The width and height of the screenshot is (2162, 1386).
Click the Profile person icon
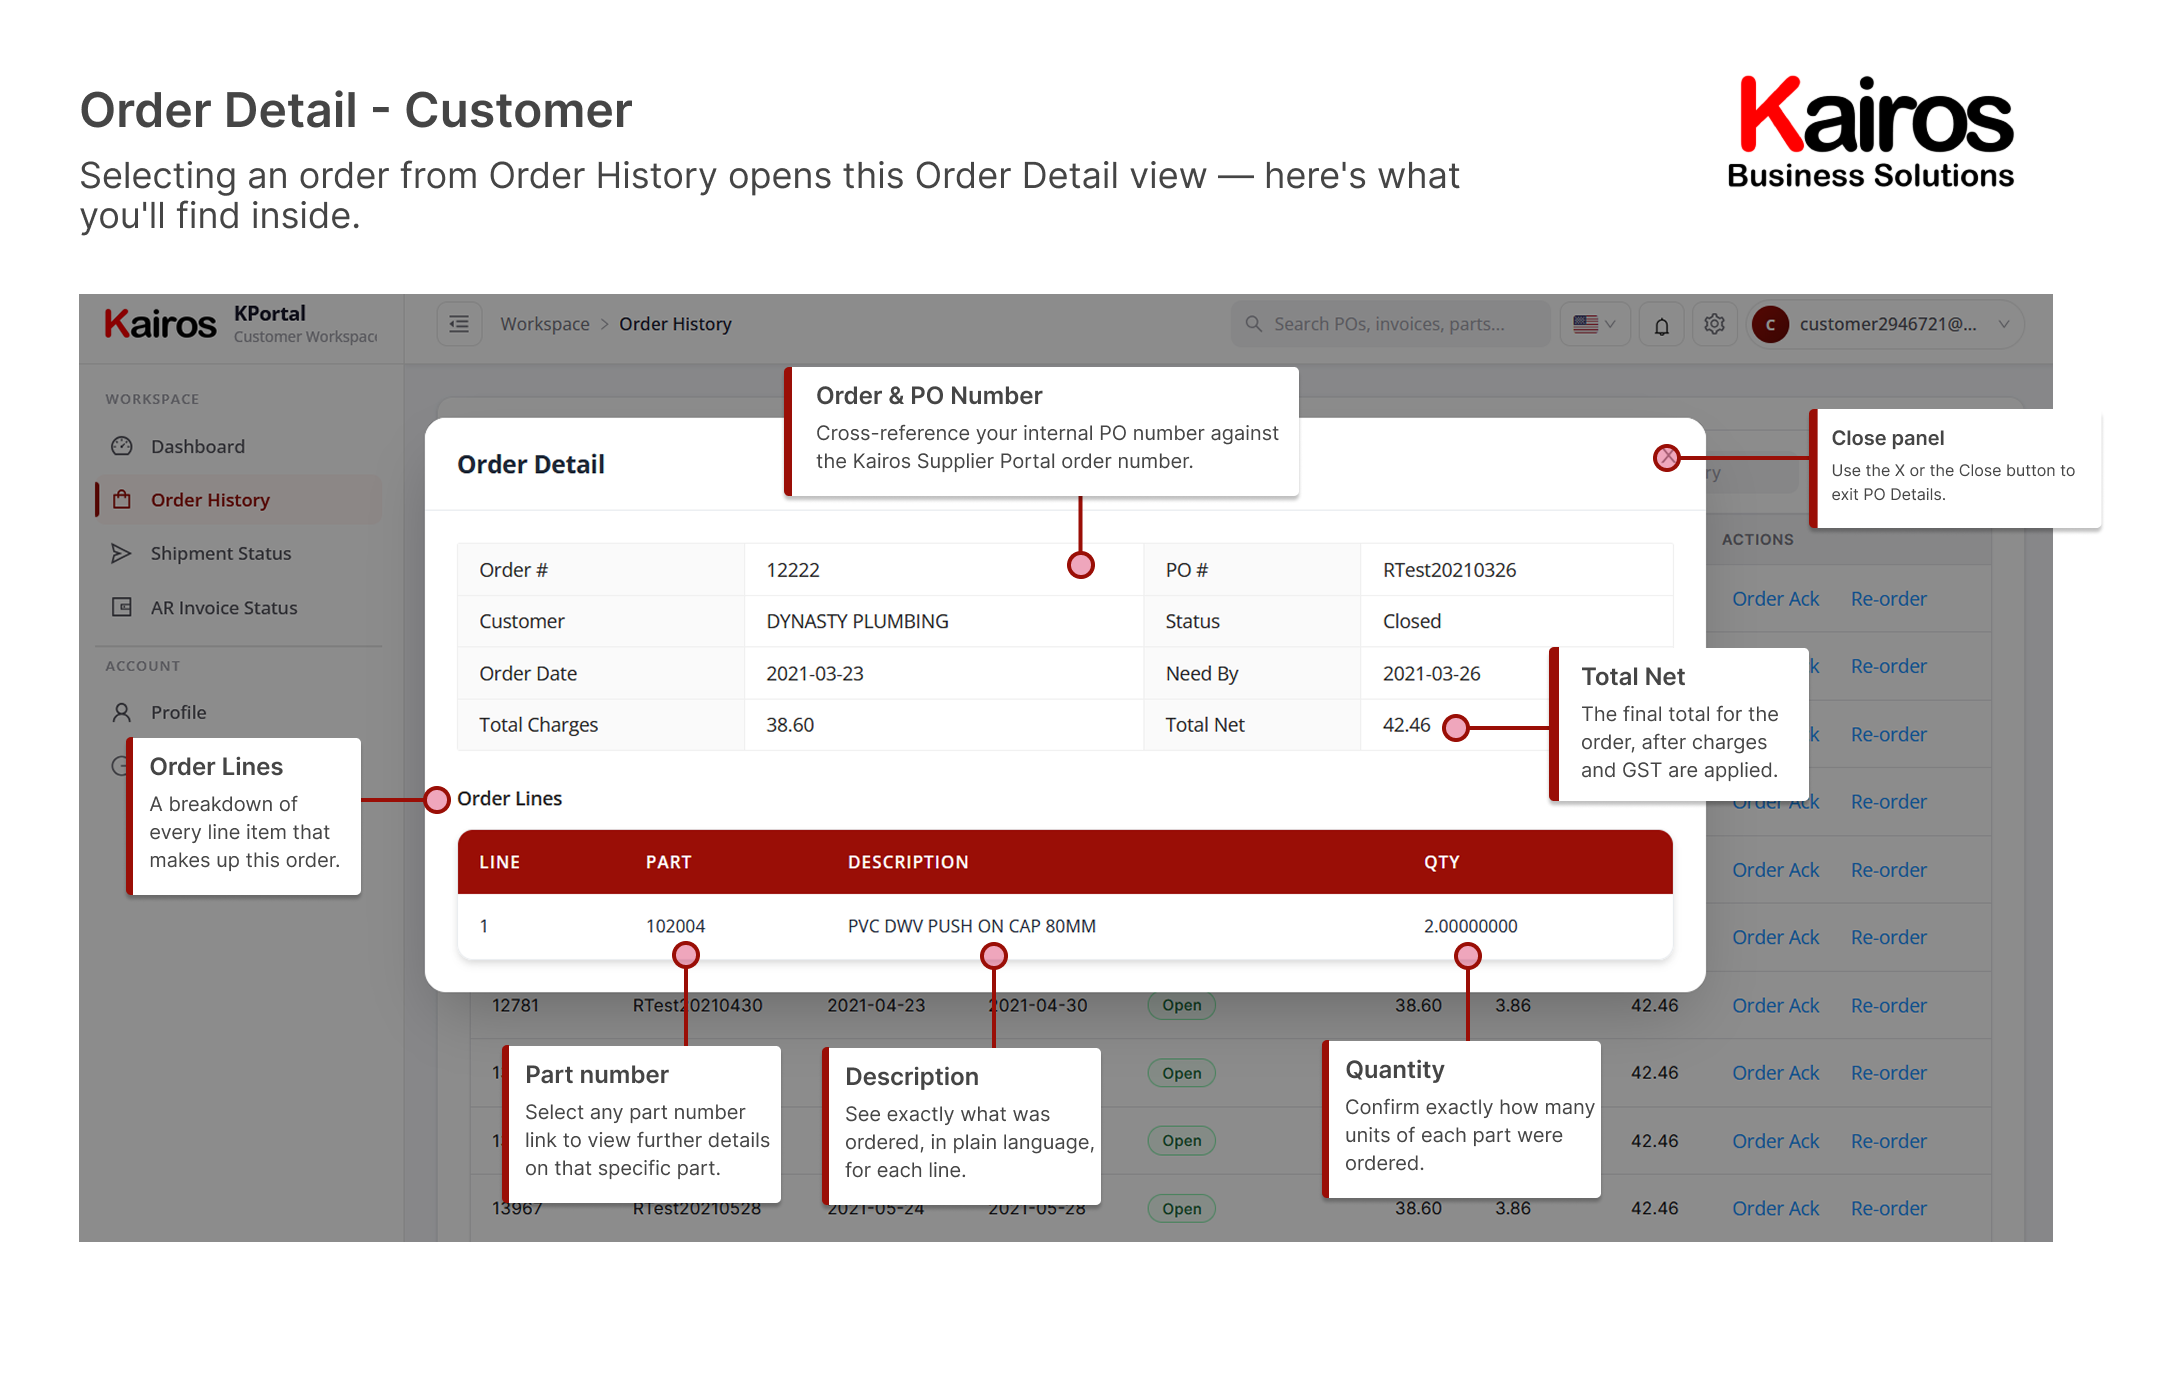(122, 712)
